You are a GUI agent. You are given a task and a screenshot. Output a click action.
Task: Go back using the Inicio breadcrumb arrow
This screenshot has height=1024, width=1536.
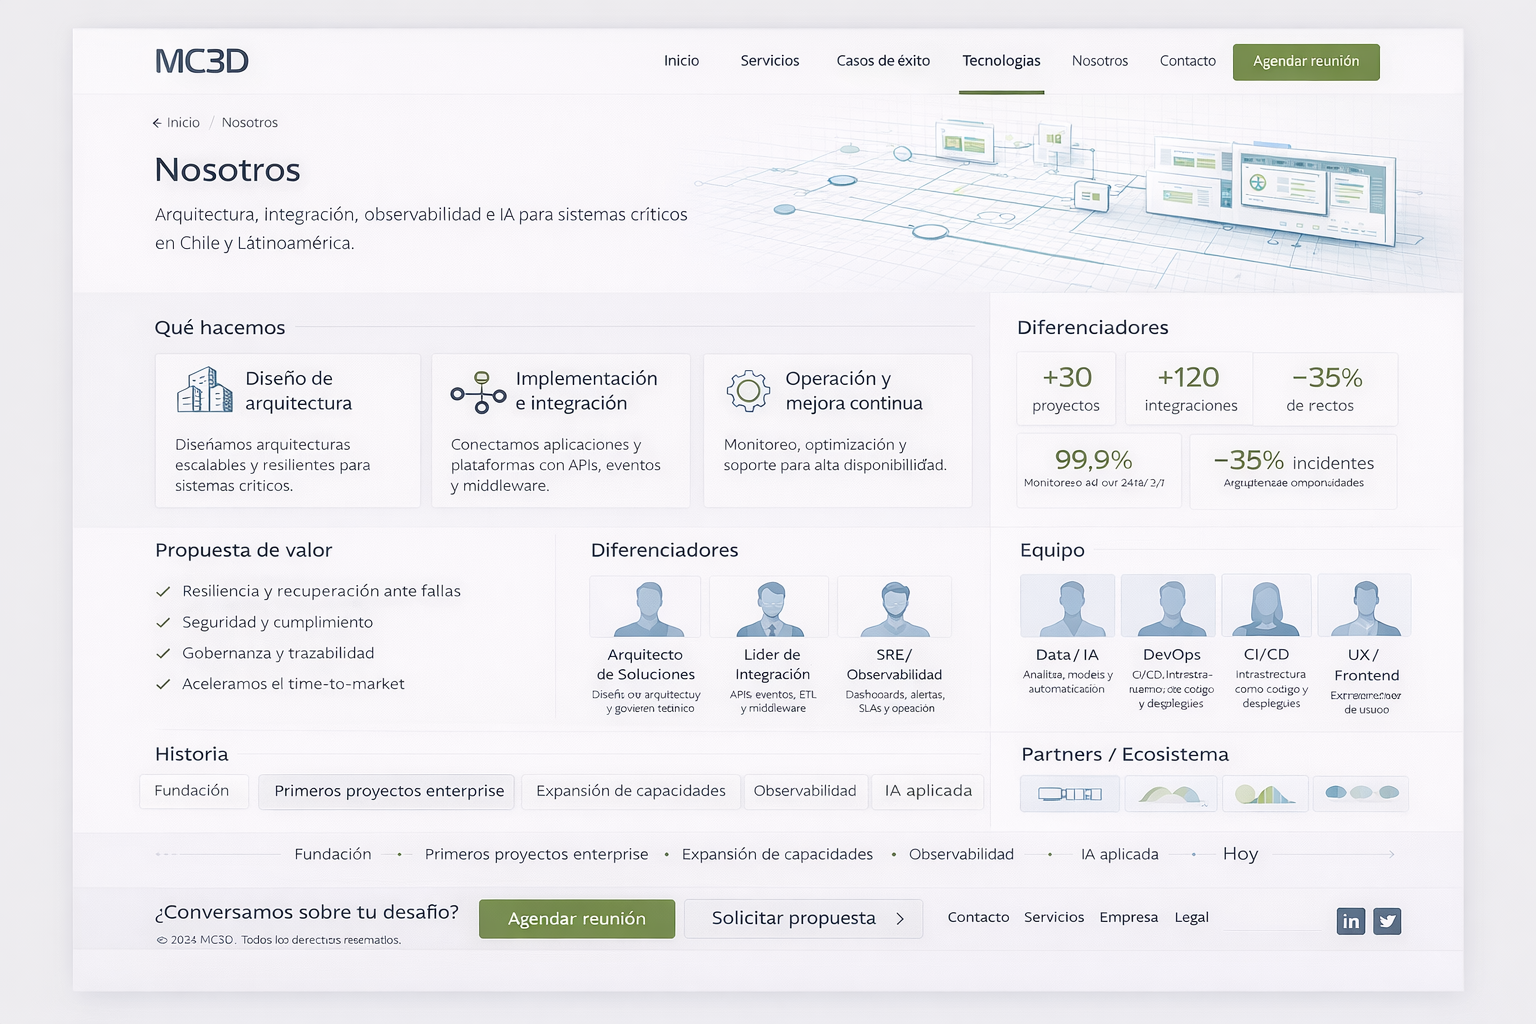pos(157,123)
